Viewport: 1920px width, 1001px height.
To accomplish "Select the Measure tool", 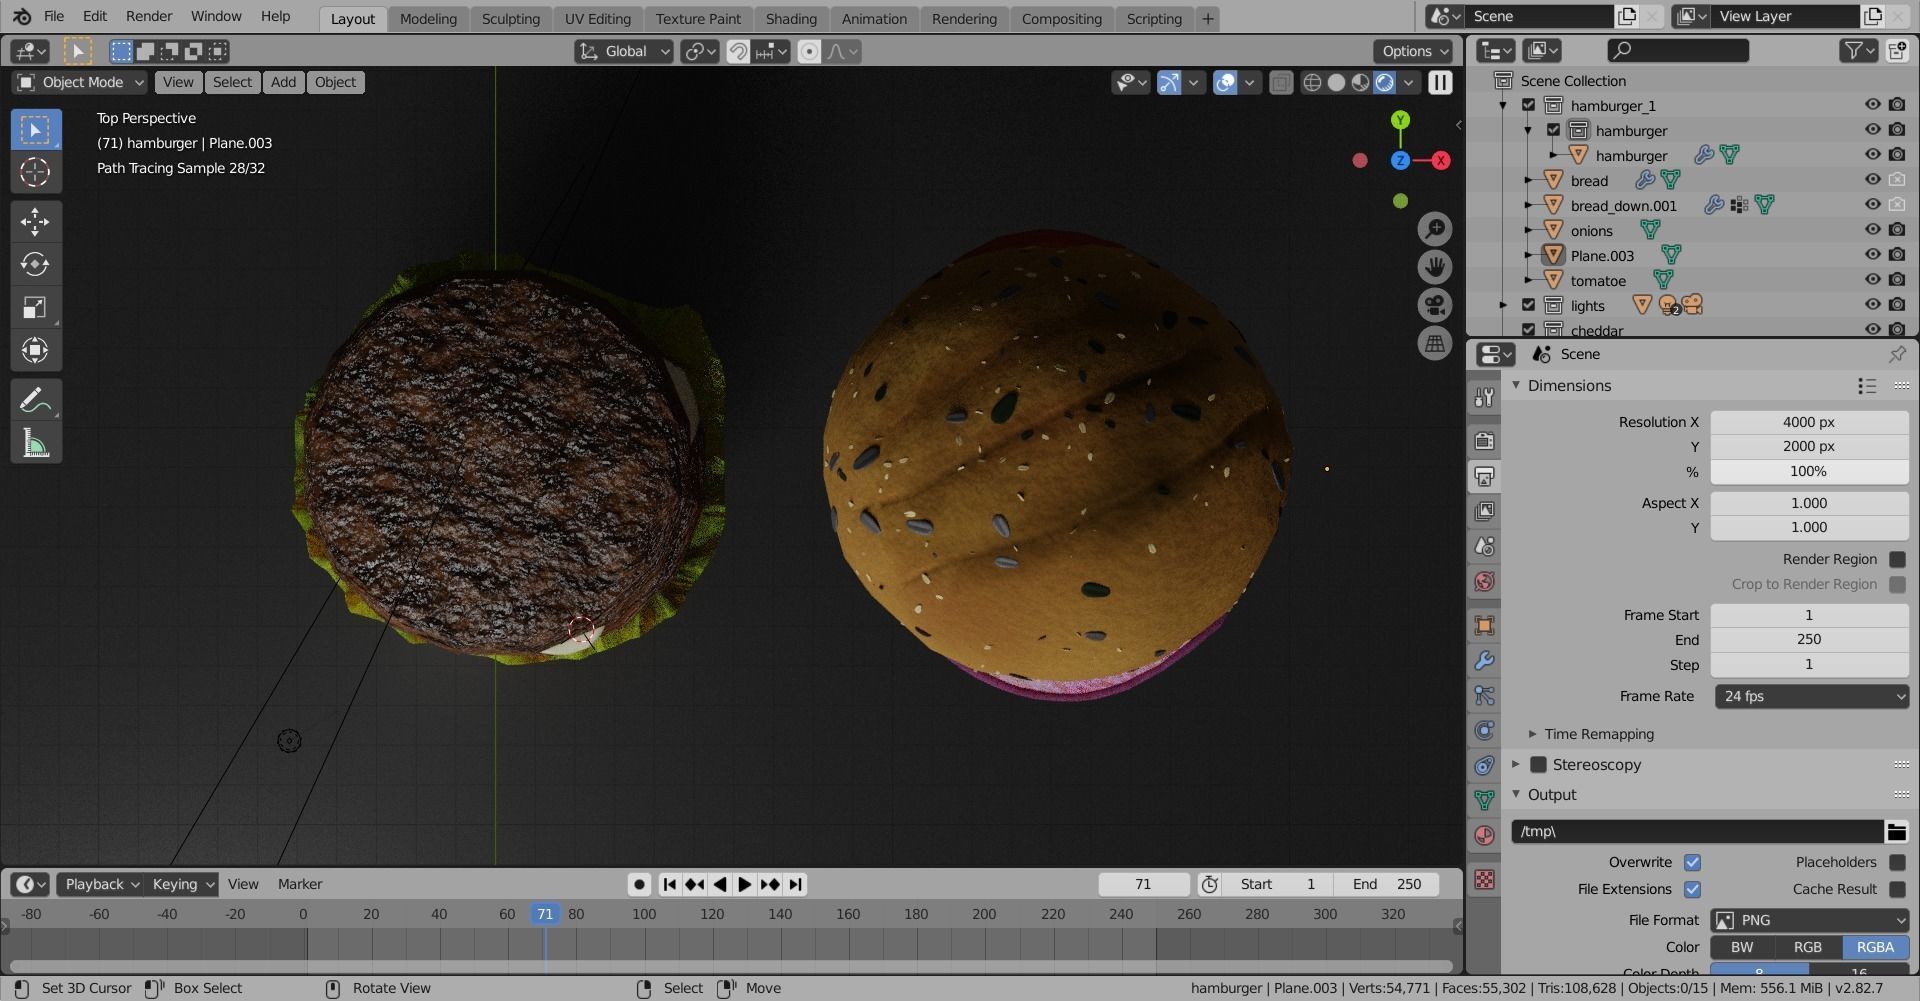I will click(35, 443).
